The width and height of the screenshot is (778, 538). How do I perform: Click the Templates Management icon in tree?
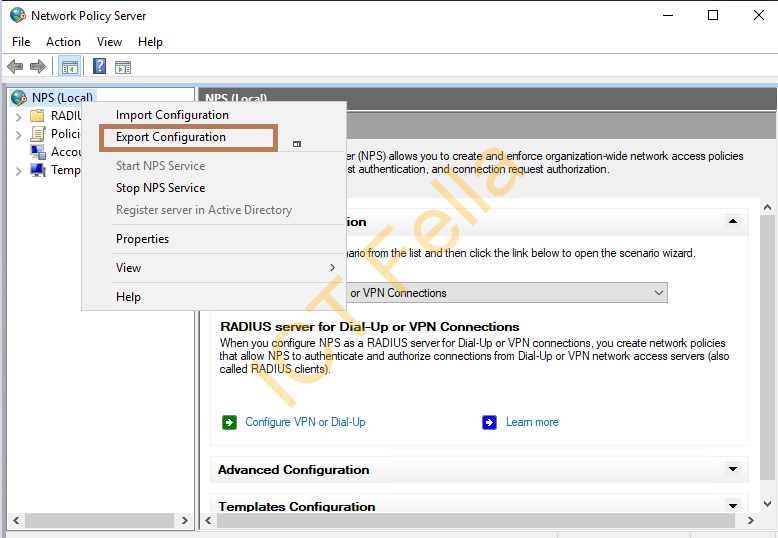coord(38,170)
